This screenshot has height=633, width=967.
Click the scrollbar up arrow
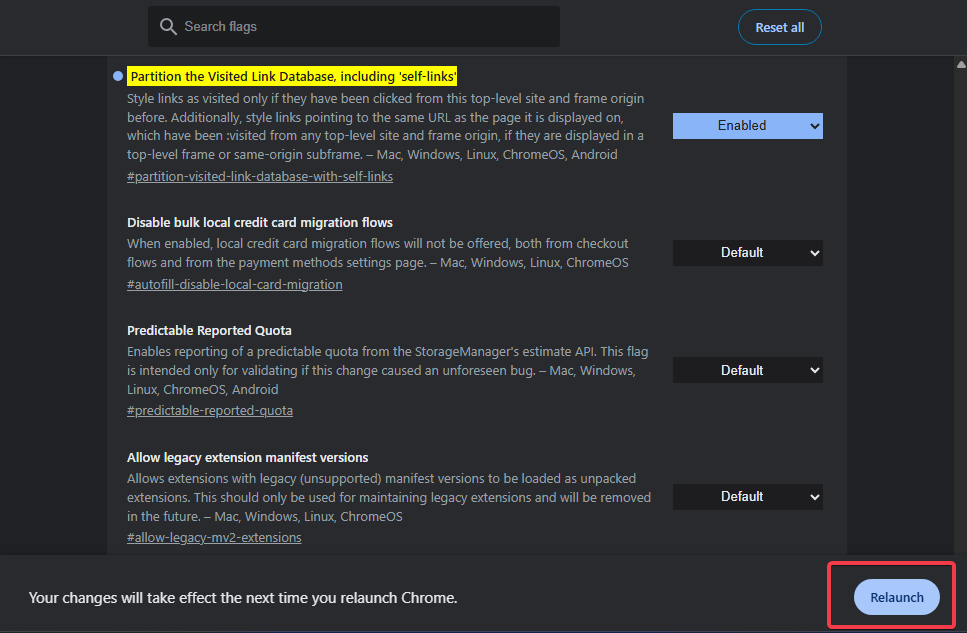tap(961, 64)
